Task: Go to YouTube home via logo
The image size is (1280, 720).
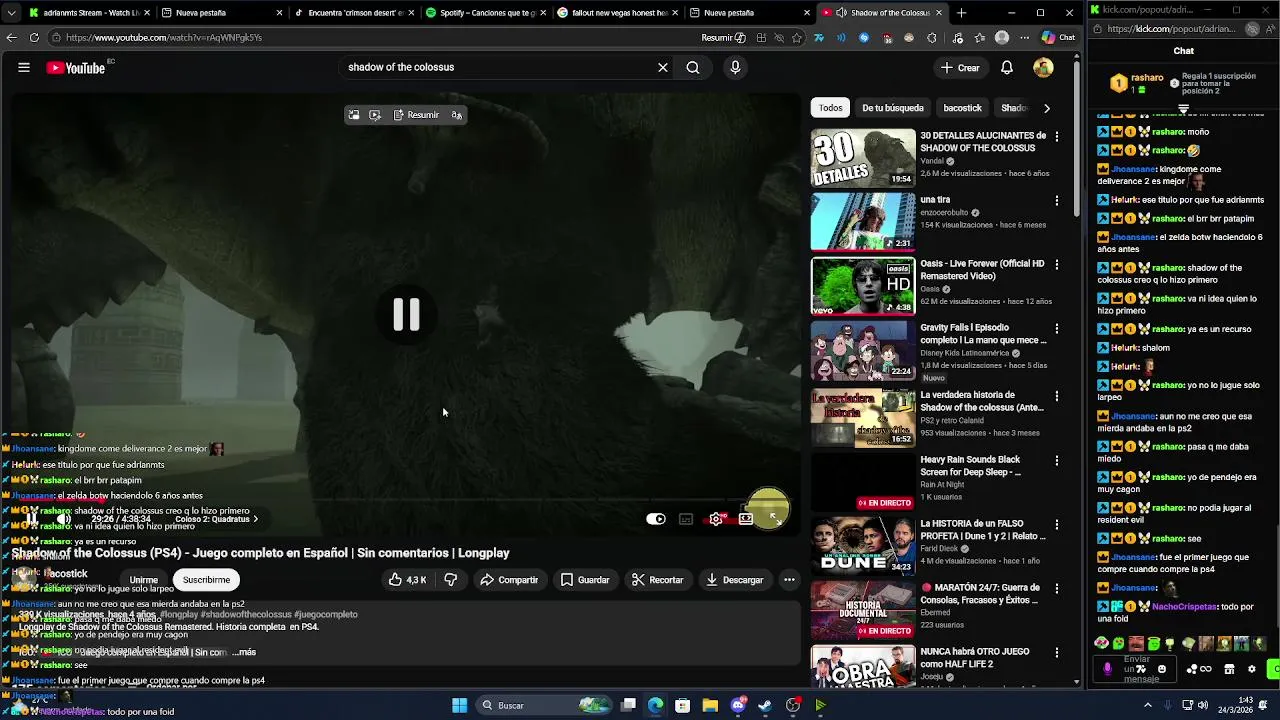Action: pyautogui.click(x=76, y=68)
